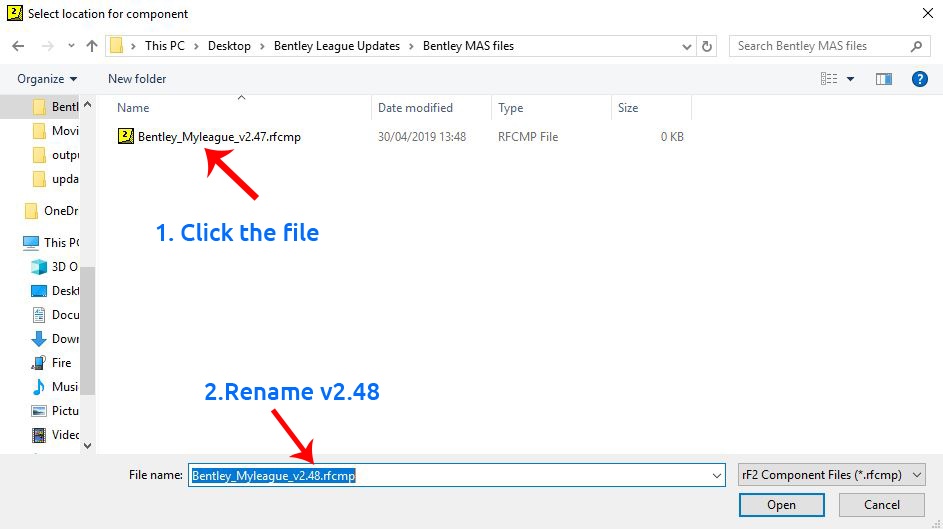Open 3D Objects in sidebar
This screenshot has height=529, width=943.
coord(54,267)
